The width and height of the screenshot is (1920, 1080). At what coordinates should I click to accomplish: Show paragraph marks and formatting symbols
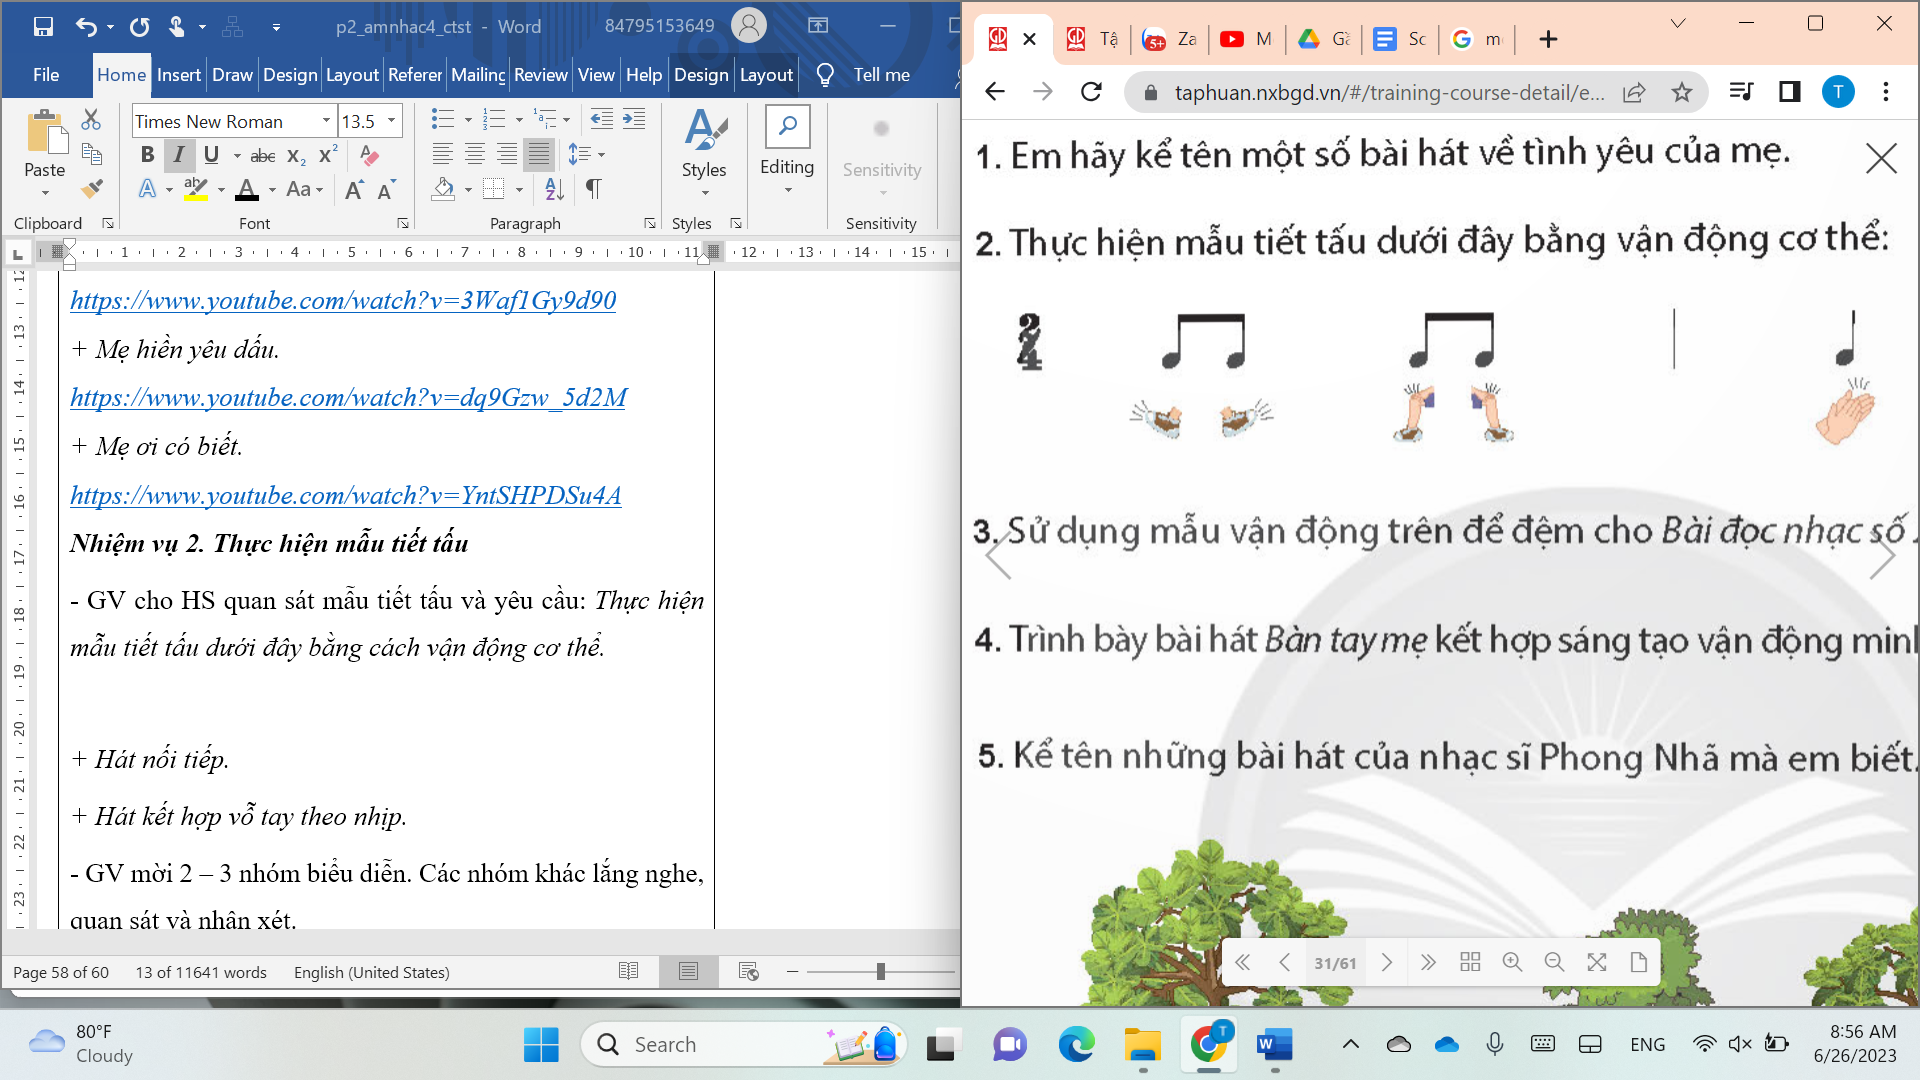pyautogui.click(x=594, y=188)
